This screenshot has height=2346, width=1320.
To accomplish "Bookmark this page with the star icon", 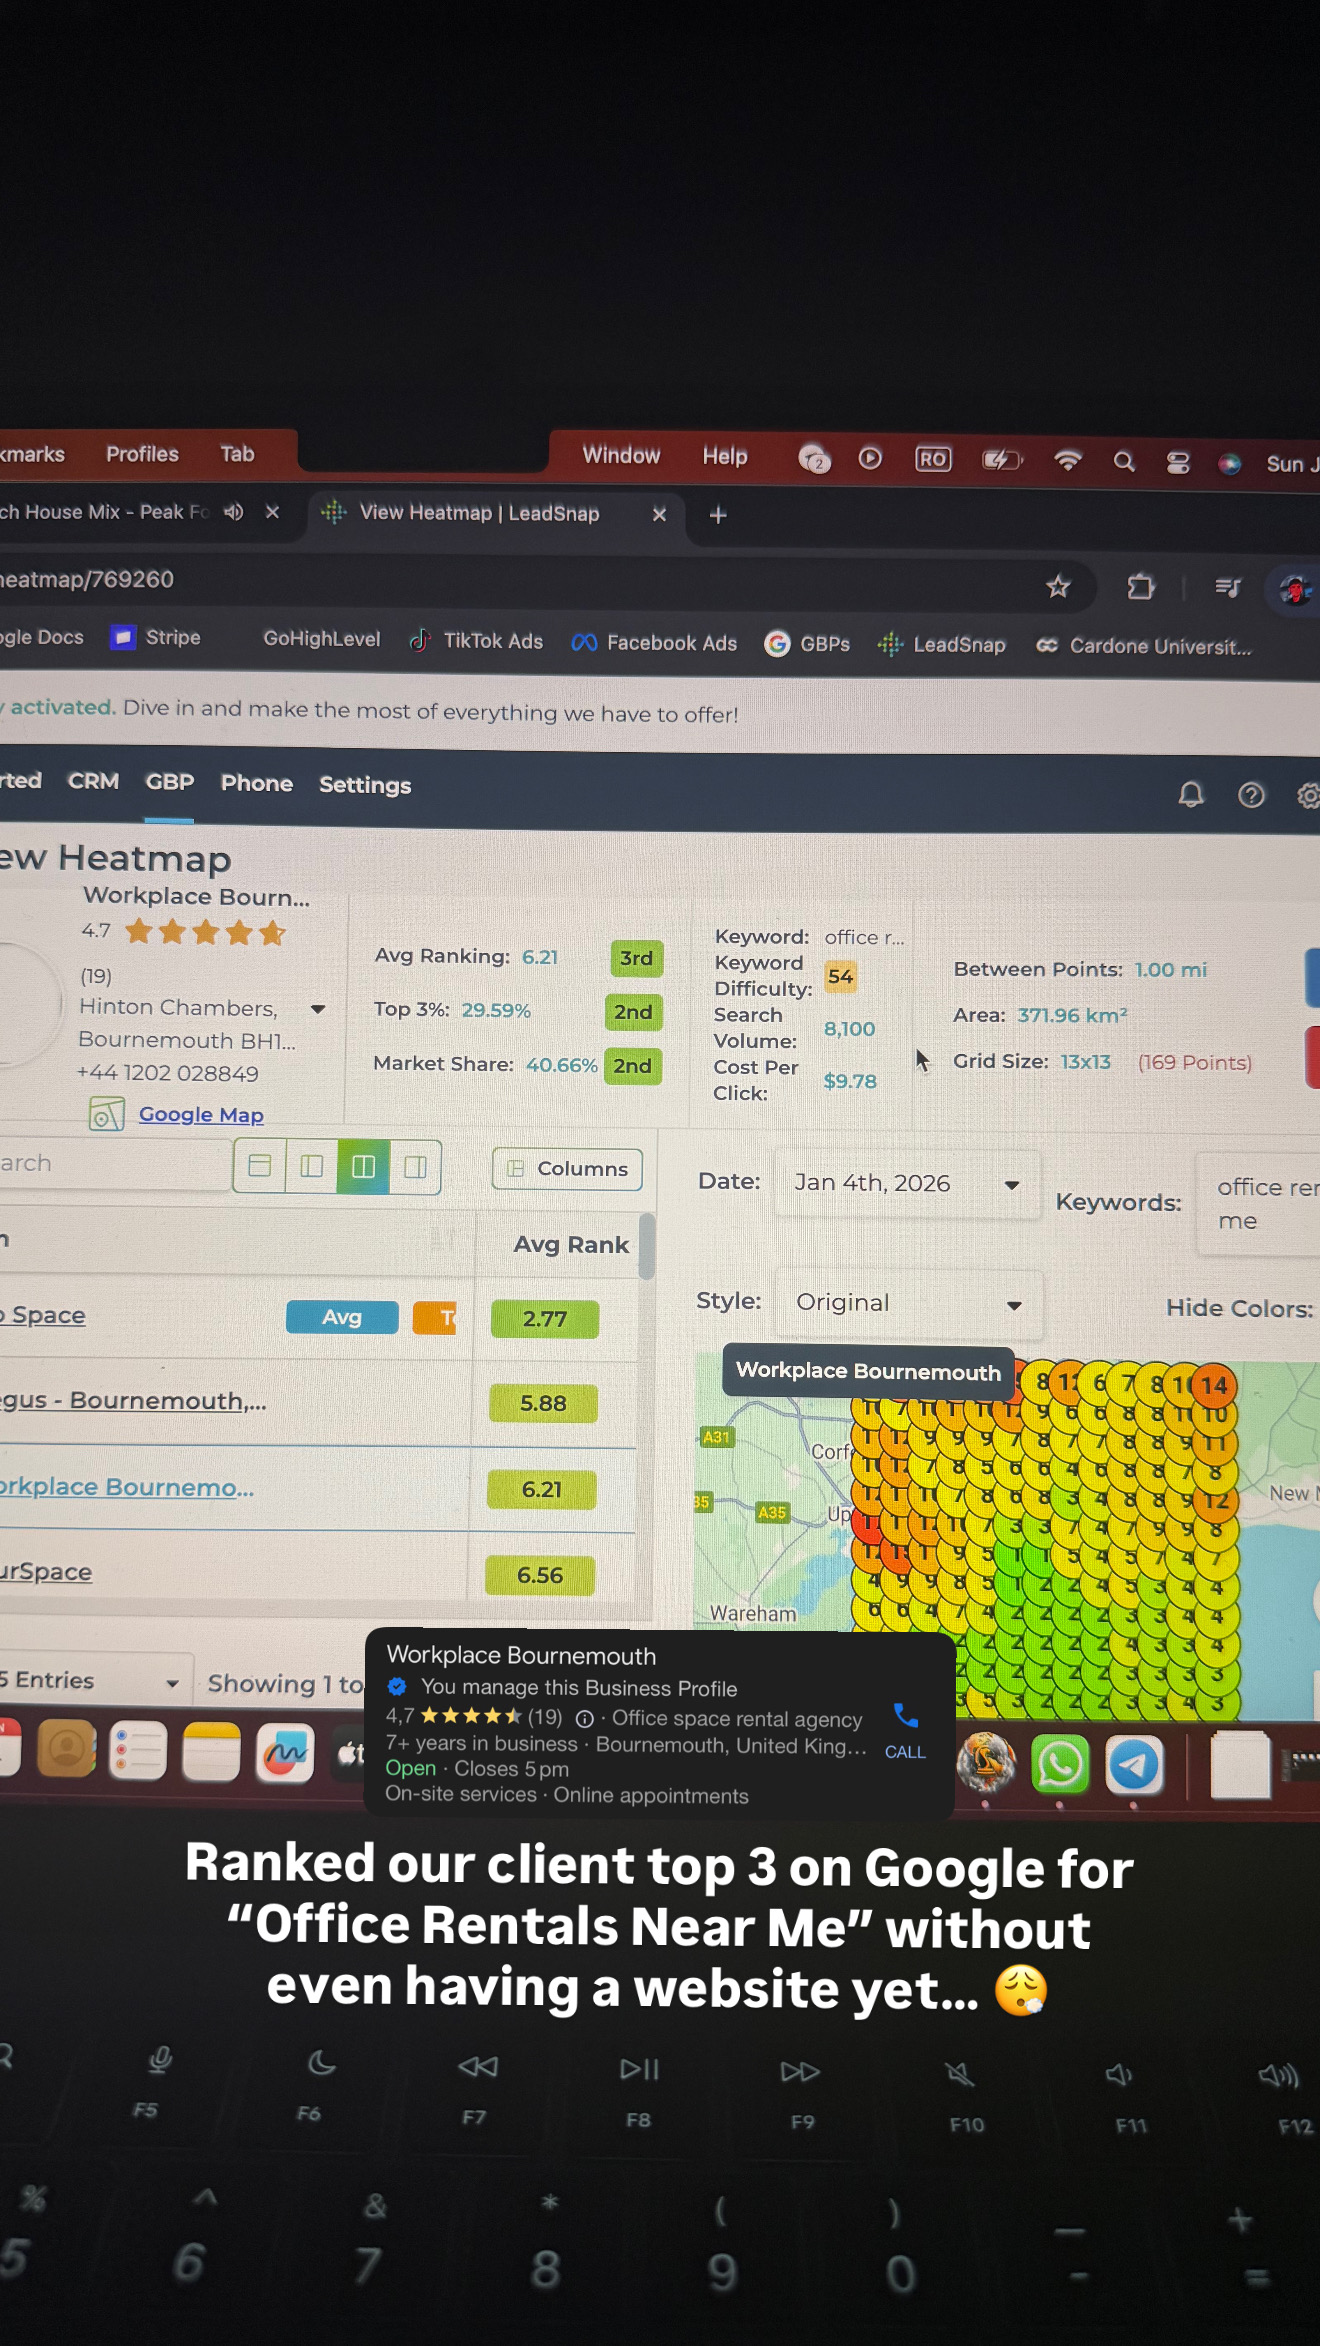I will coord(1058,586).
